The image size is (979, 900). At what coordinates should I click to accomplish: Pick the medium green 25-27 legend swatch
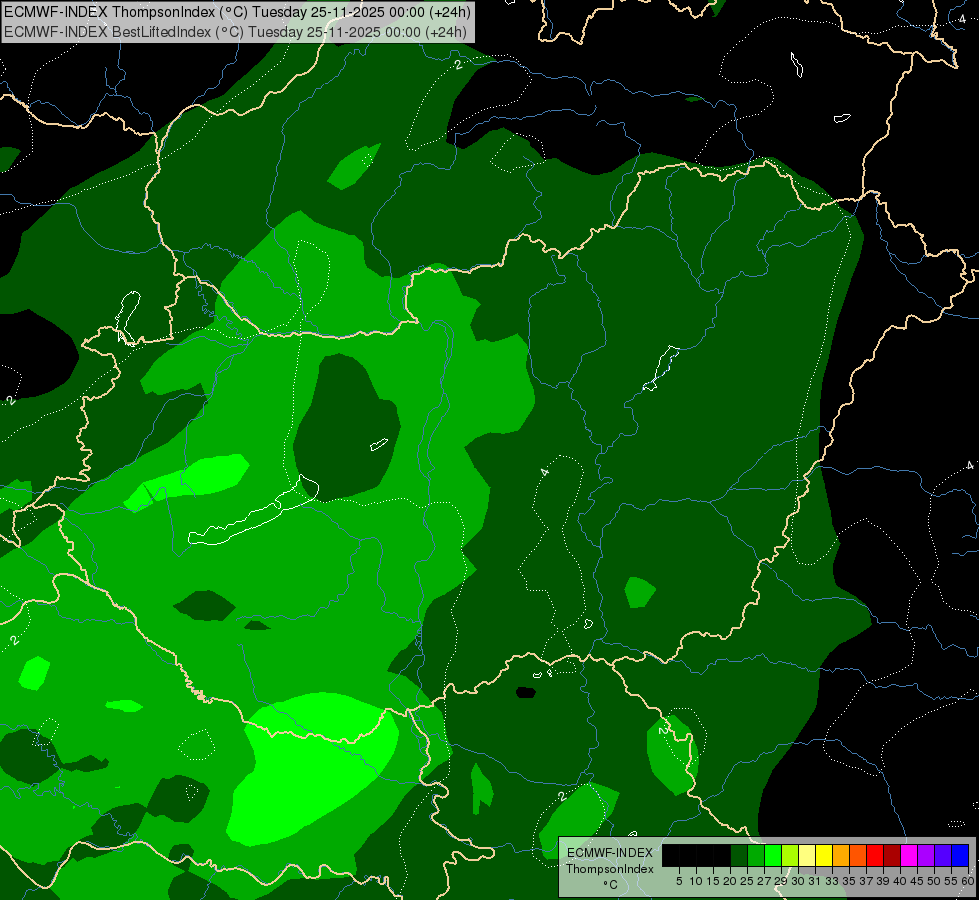click(756, 855)
